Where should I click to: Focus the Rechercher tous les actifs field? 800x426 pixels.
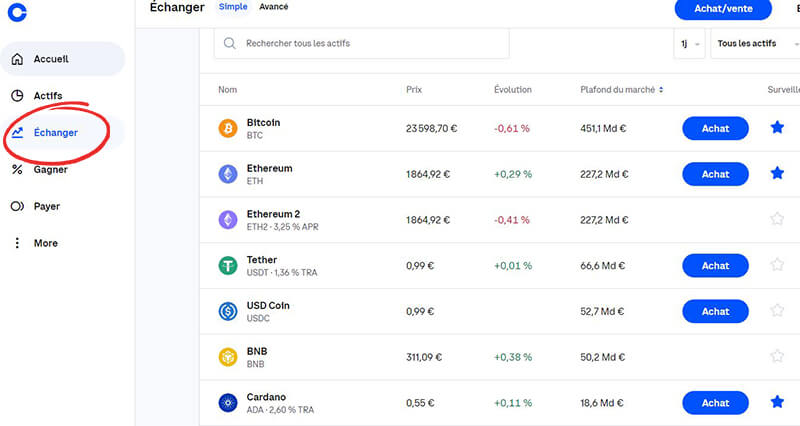point(362,43)
